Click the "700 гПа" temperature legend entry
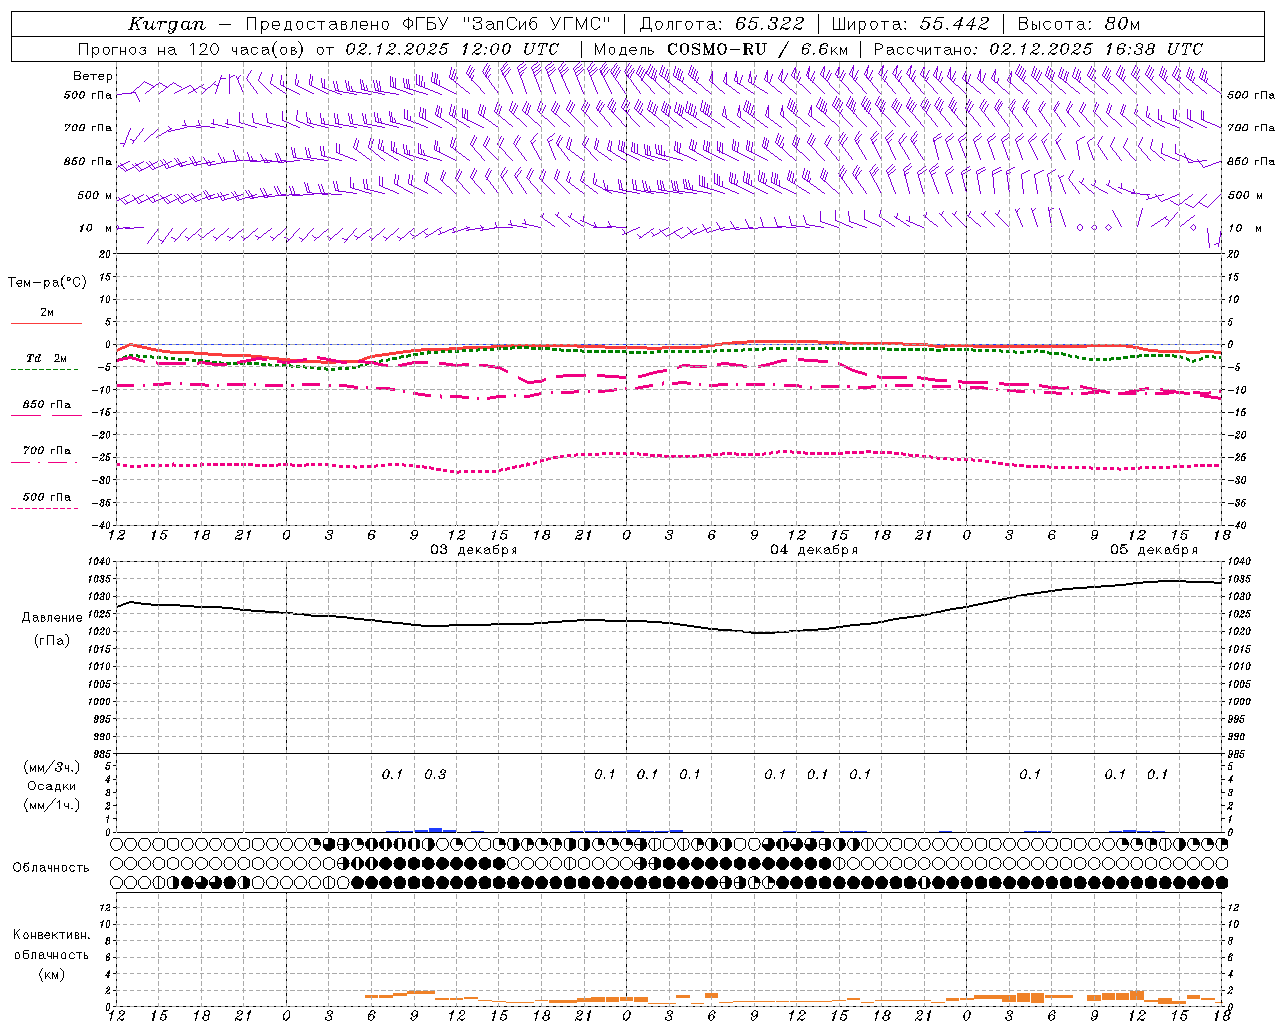 [x=47, y=451]
